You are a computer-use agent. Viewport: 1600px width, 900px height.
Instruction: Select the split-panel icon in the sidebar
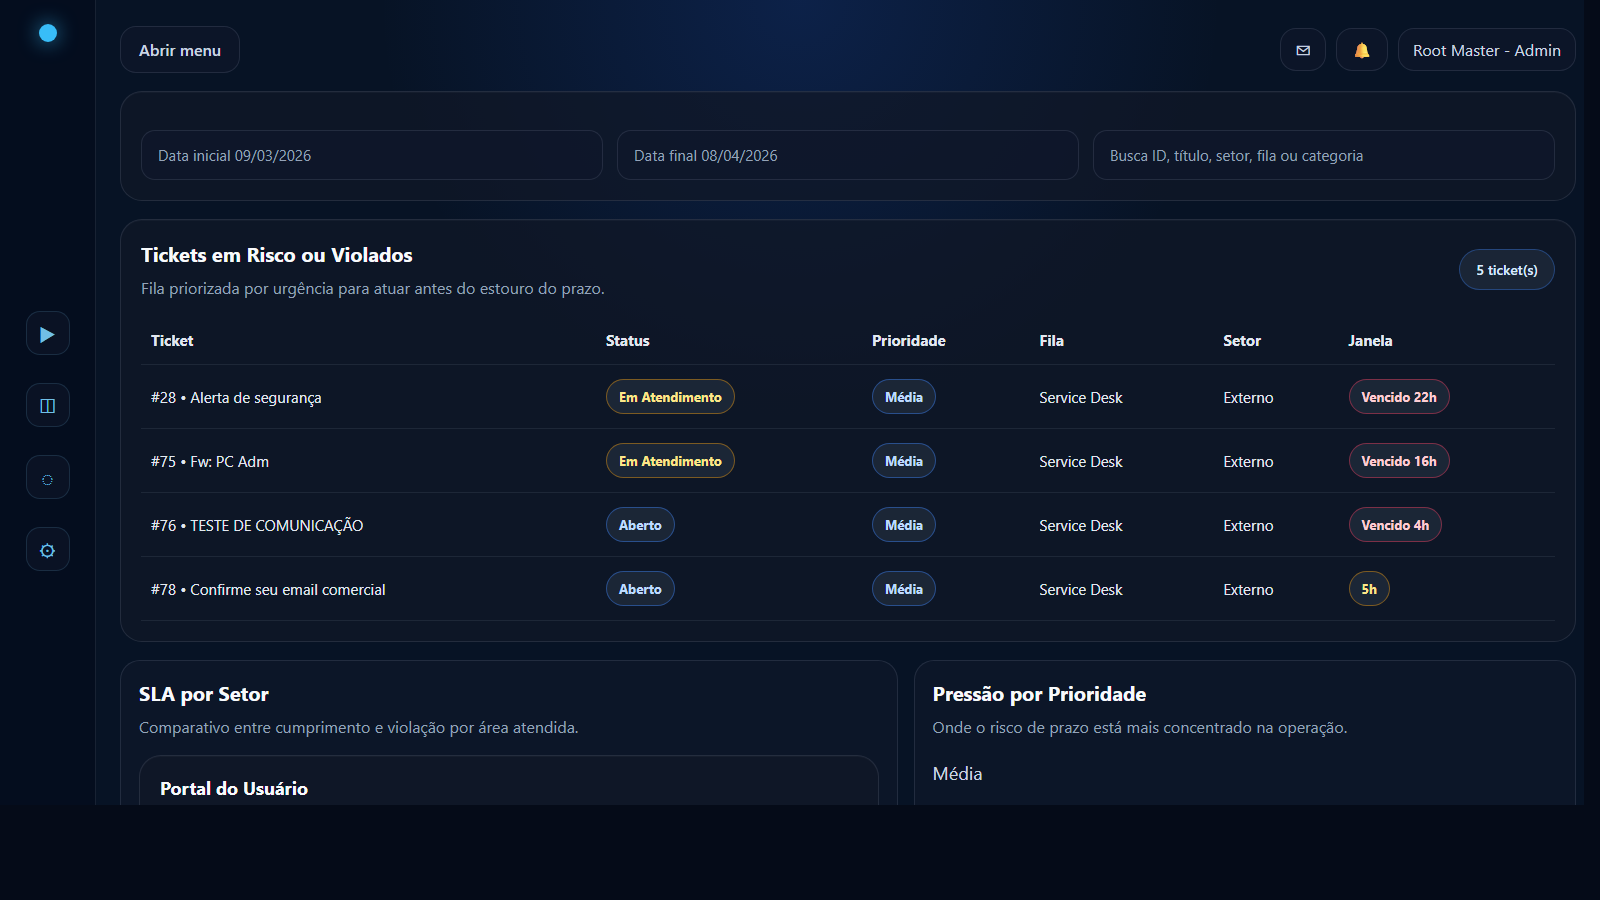47,405
